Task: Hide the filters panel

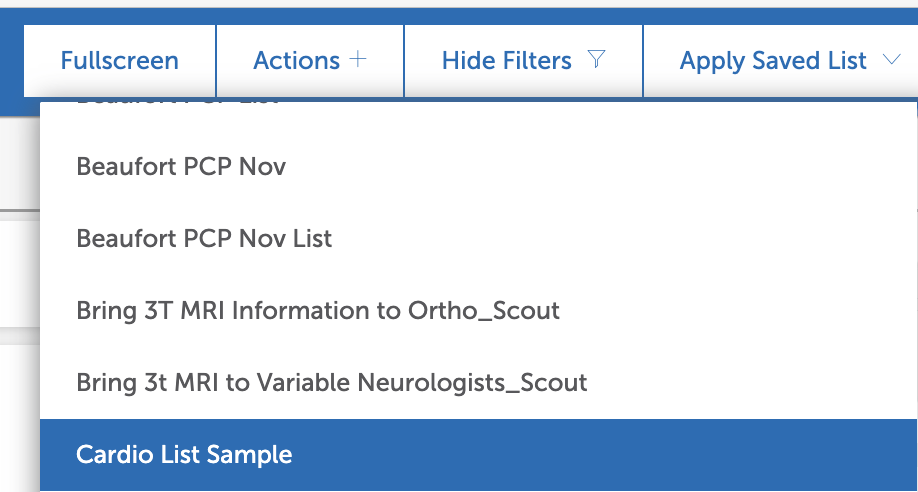Action: pos(523,61)
